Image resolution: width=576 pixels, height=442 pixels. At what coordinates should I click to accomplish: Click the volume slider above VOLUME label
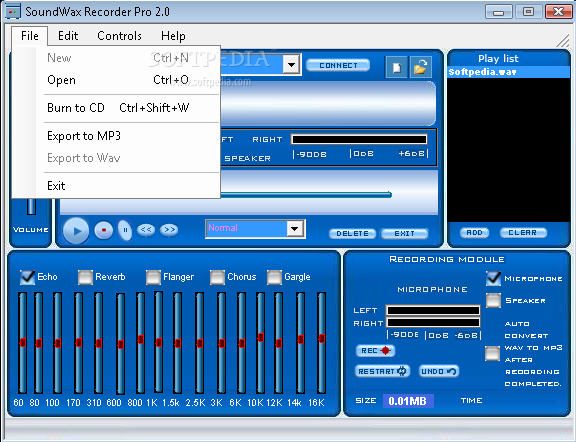click(x=32, y=206)
